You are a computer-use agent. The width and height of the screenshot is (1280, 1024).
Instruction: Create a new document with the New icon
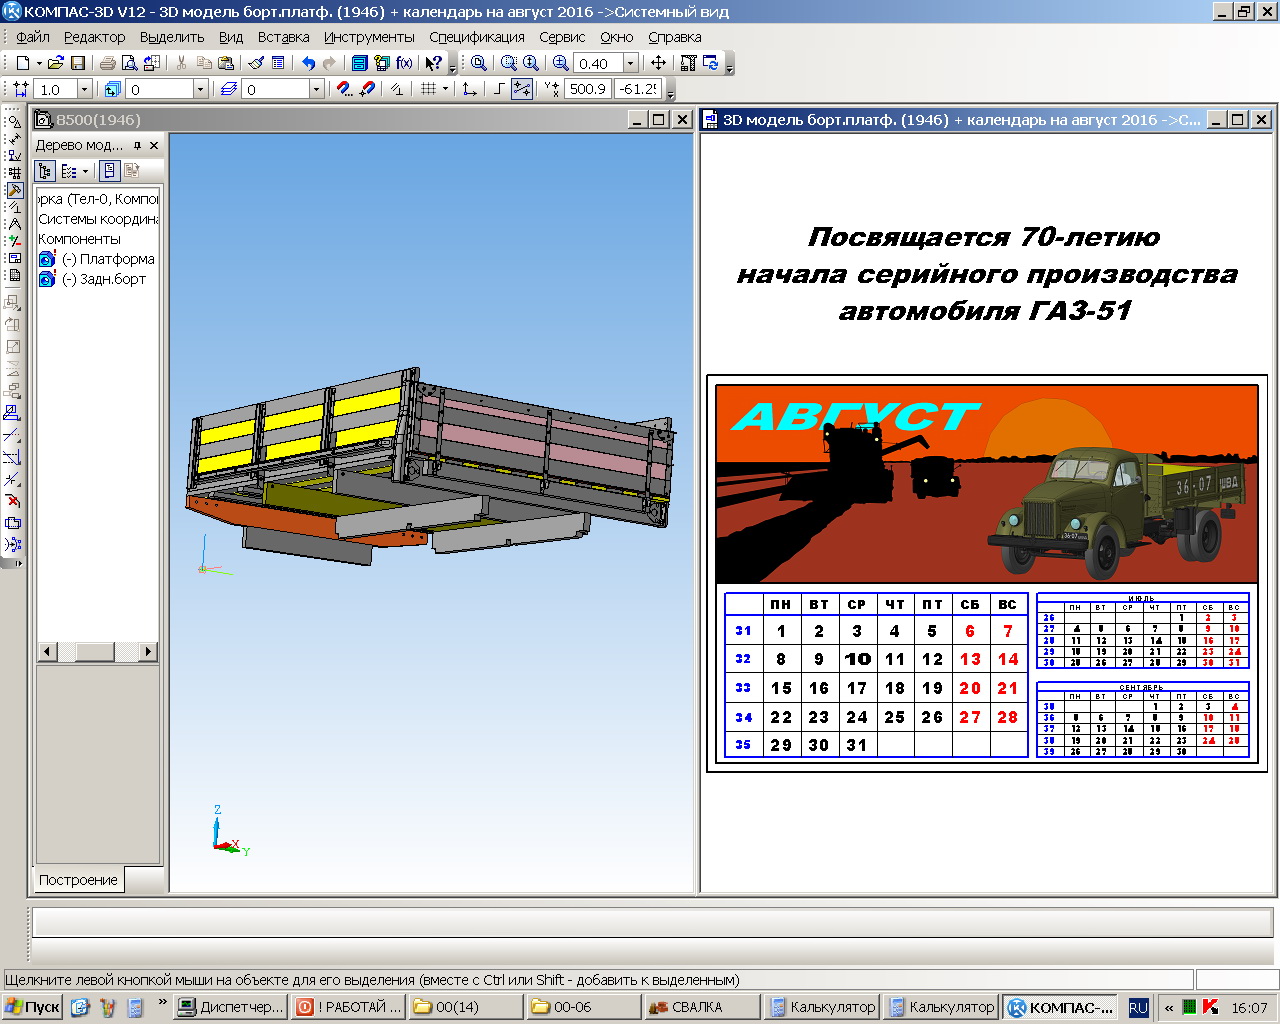[x=22, y=63]
